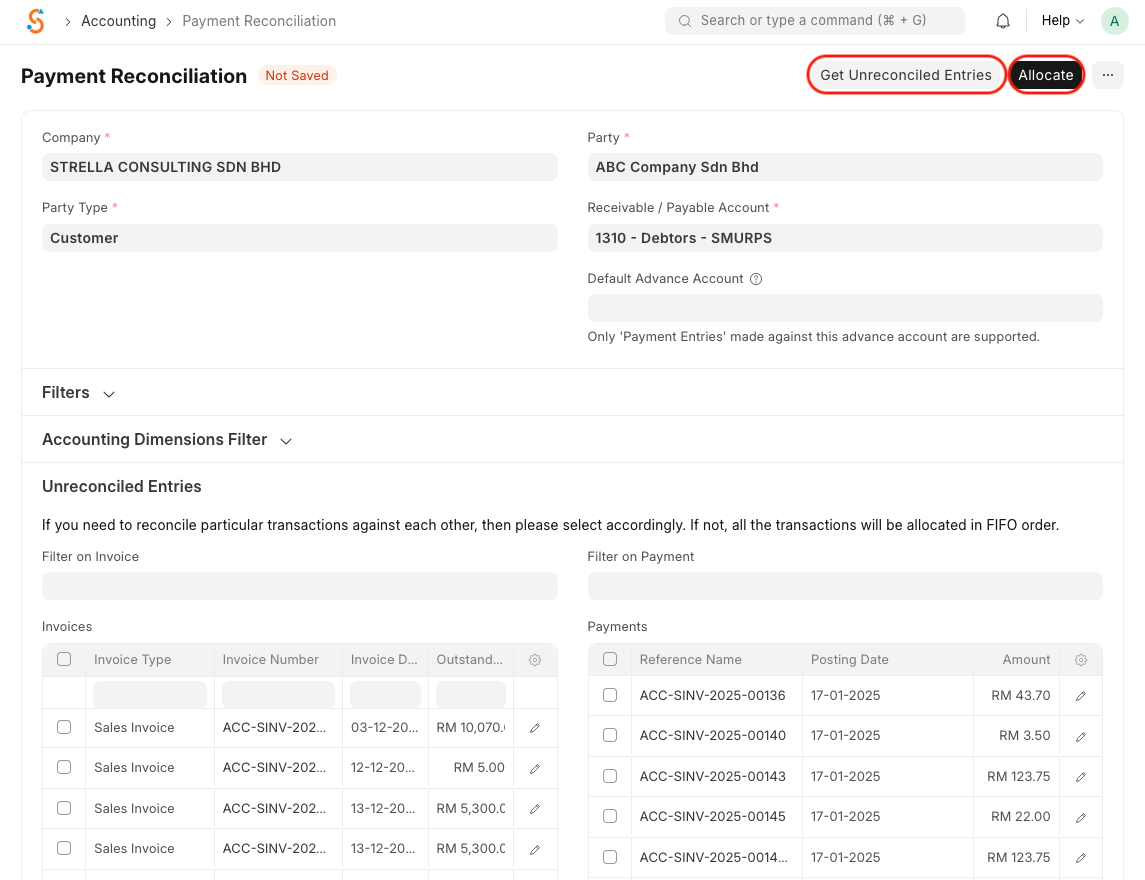Select all rows in Payments table
Screen dimensions: 1145x880
[610, 660]
